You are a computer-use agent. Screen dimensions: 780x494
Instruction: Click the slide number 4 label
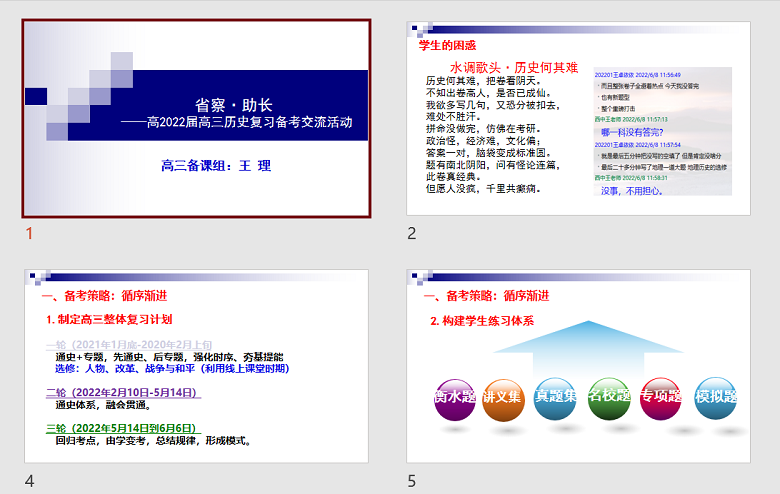pyautogui.click(x=29, y=482)
